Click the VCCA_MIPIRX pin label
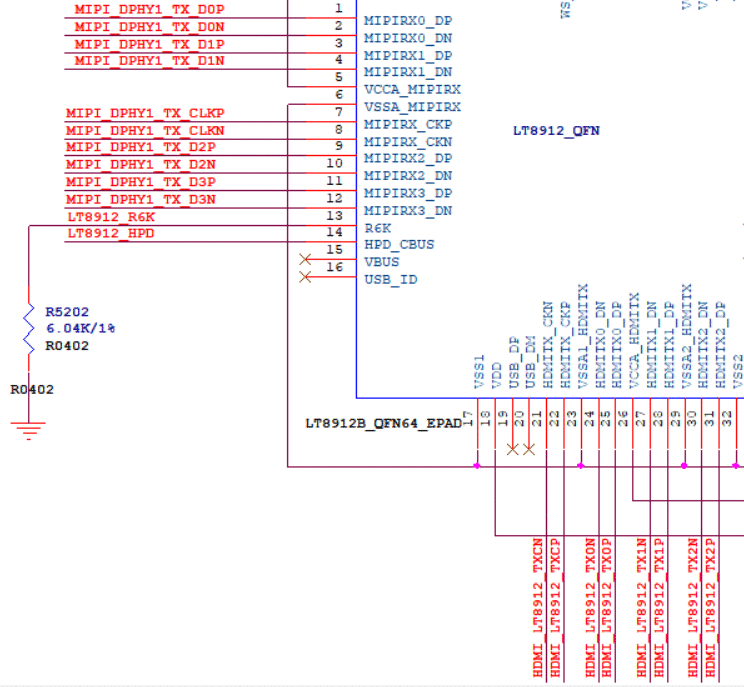 [412, 90]
